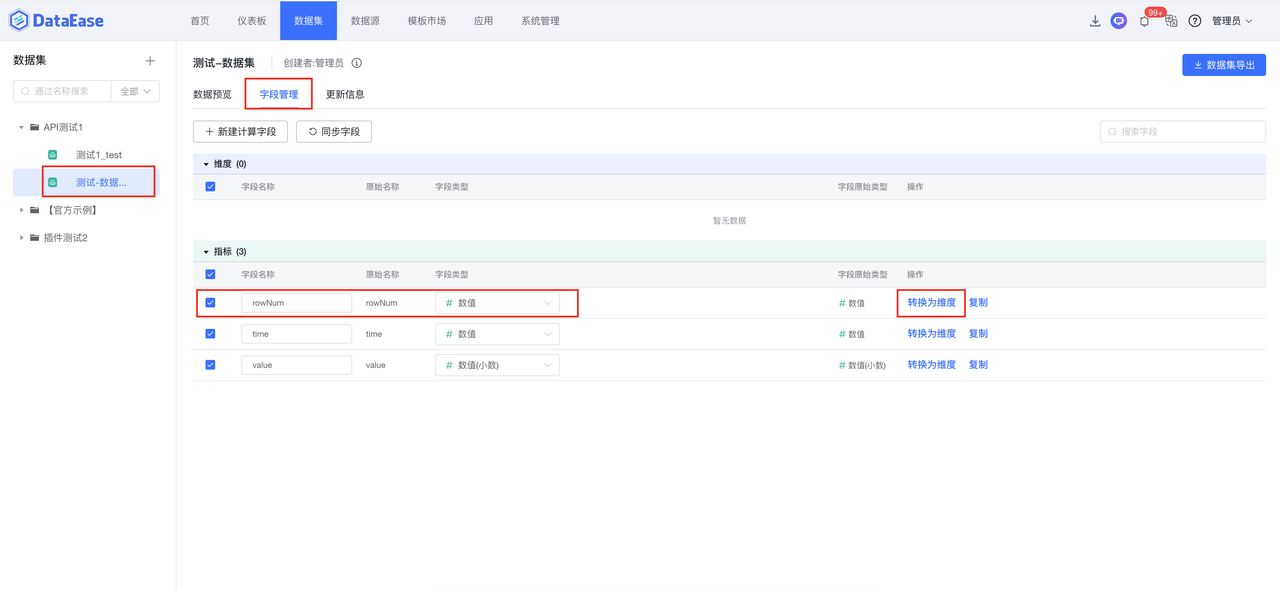Click the 搜索字段 search input field
Screen dimensions: 1280x590
pyautogui.click(x=1182, y=131)
